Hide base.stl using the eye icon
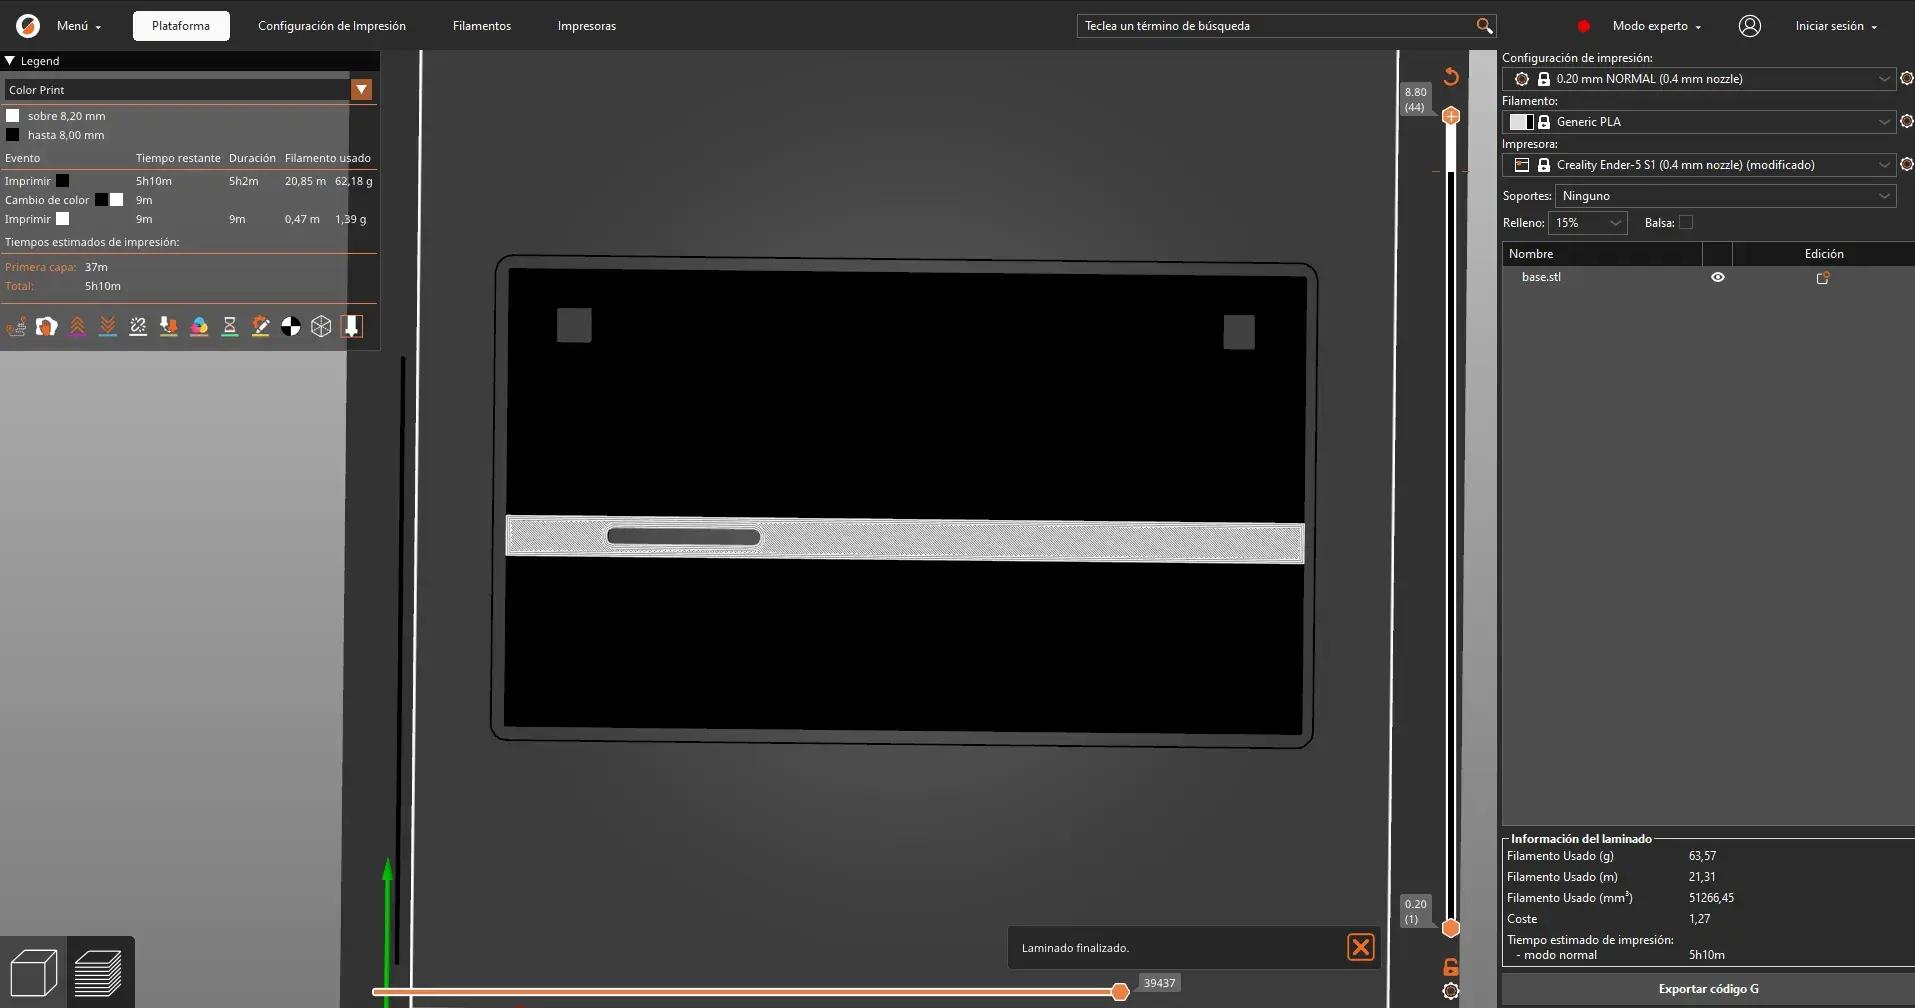The height and width of the screenshot is (1008, 1915). click(x=1717, y=278)
